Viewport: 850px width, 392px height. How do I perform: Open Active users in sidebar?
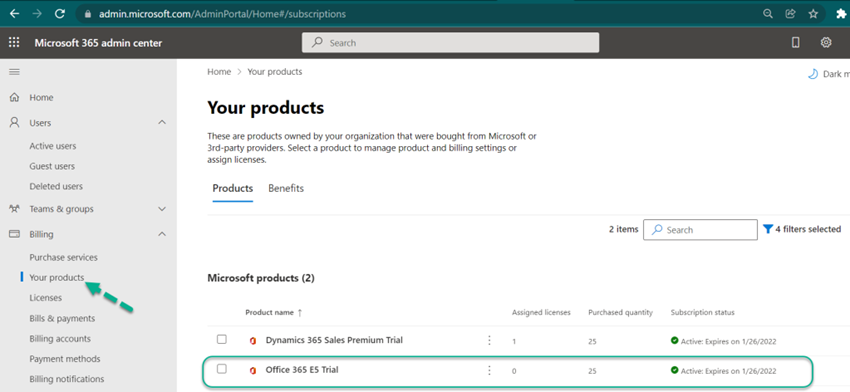click(x=53, y=146)
